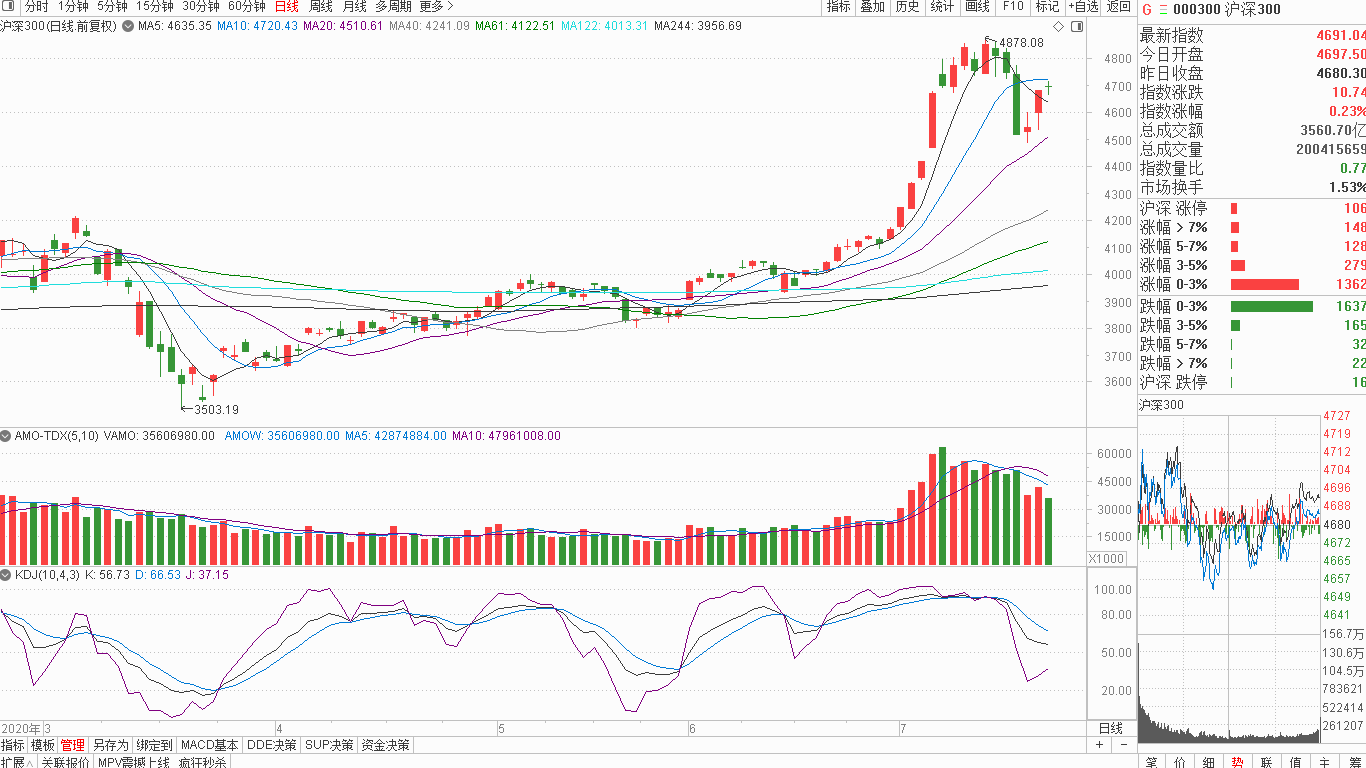The image size is (1366, 768).
Task: Select the 1分钟 timeframe
Action: point(73,7)
